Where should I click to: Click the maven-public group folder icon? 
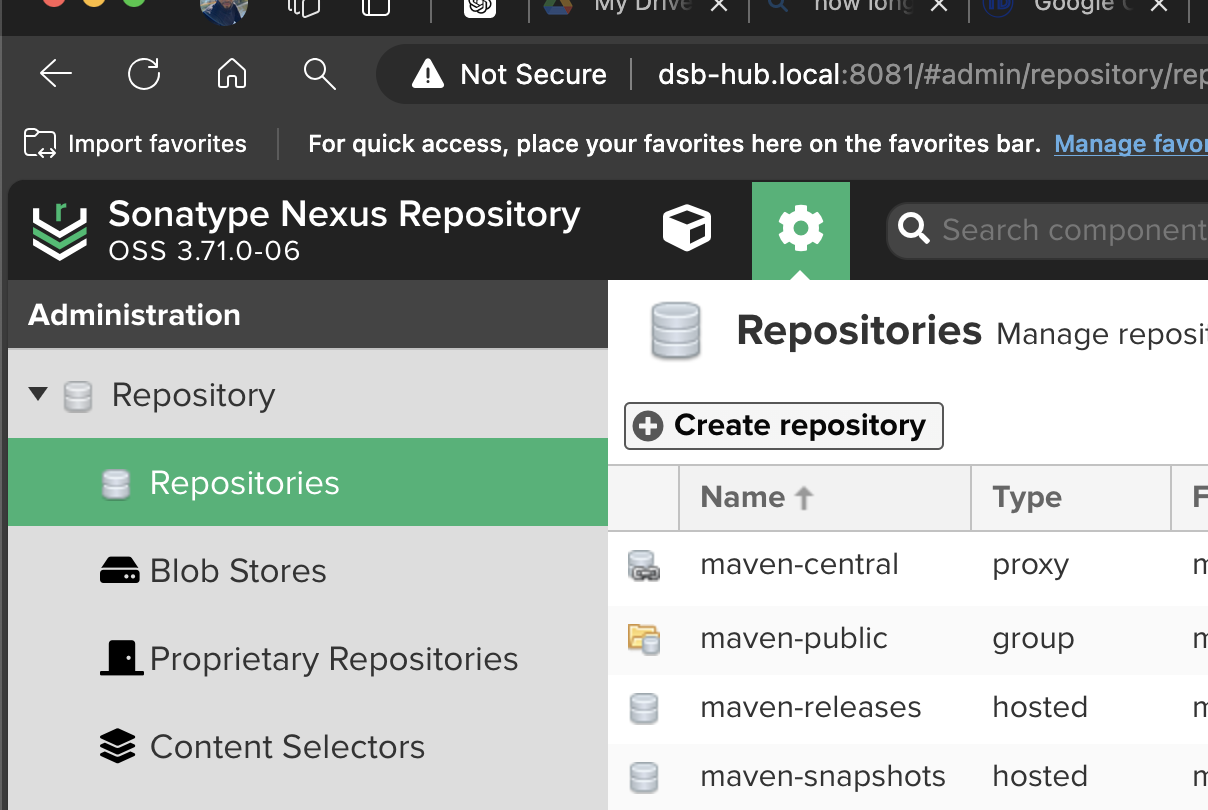pos(643,639)
